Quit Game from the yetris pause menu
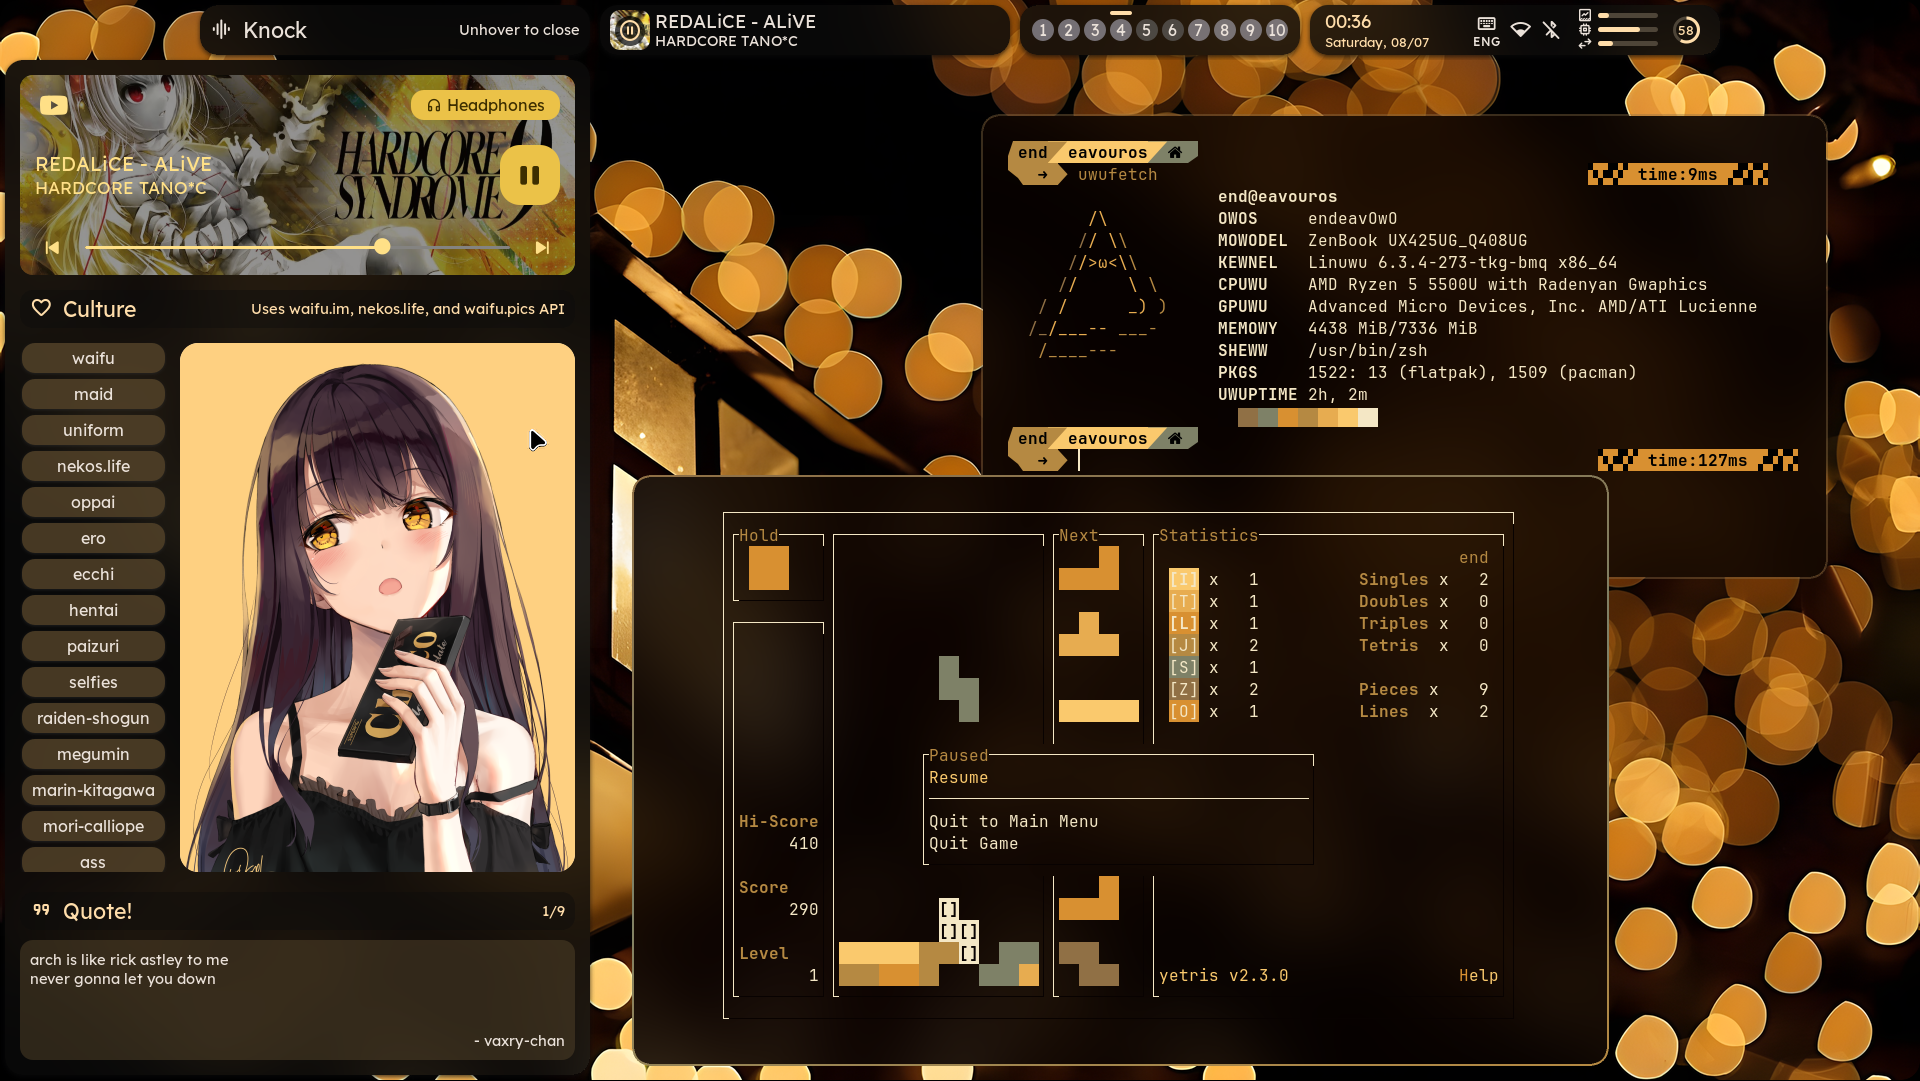 click(973, 843)
